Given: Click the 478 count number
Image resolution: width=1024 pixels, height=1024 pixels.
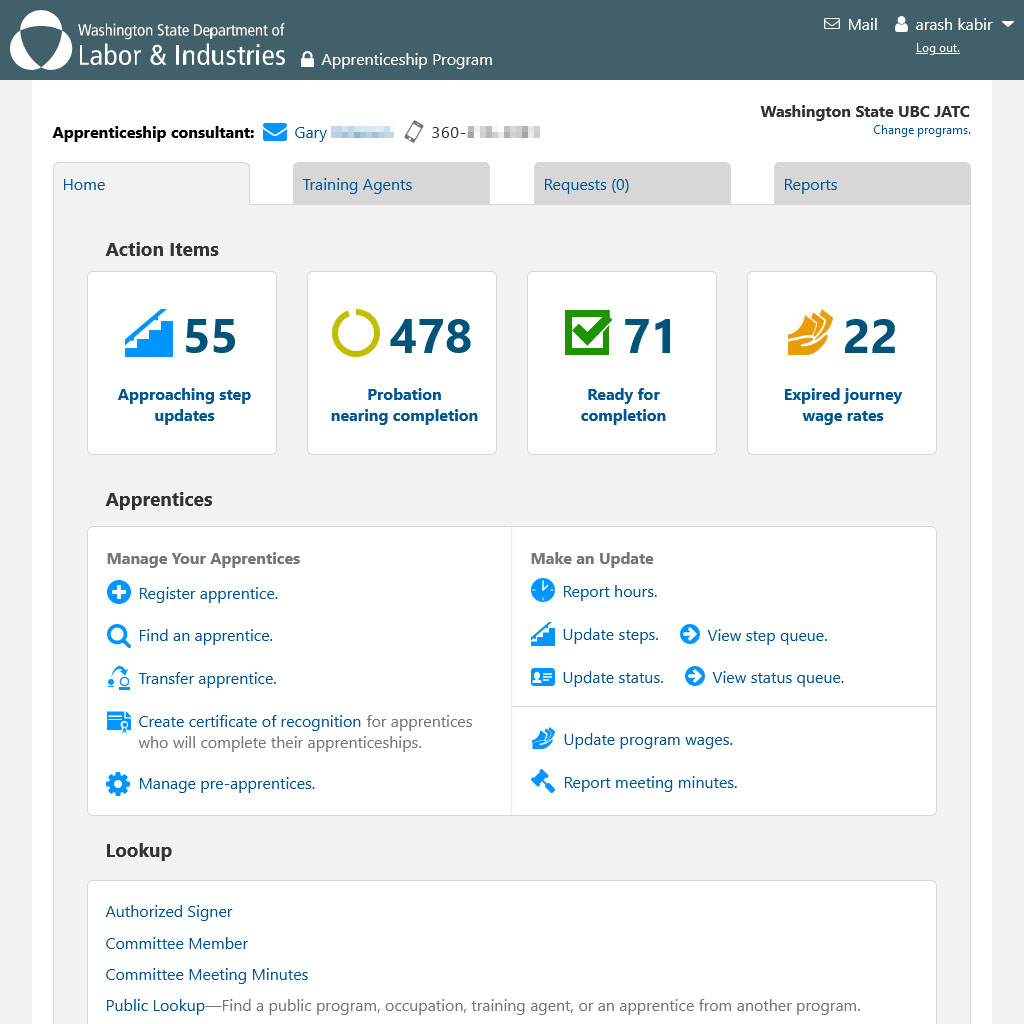Looking at the screenshot, I should (x=430, y=336).
